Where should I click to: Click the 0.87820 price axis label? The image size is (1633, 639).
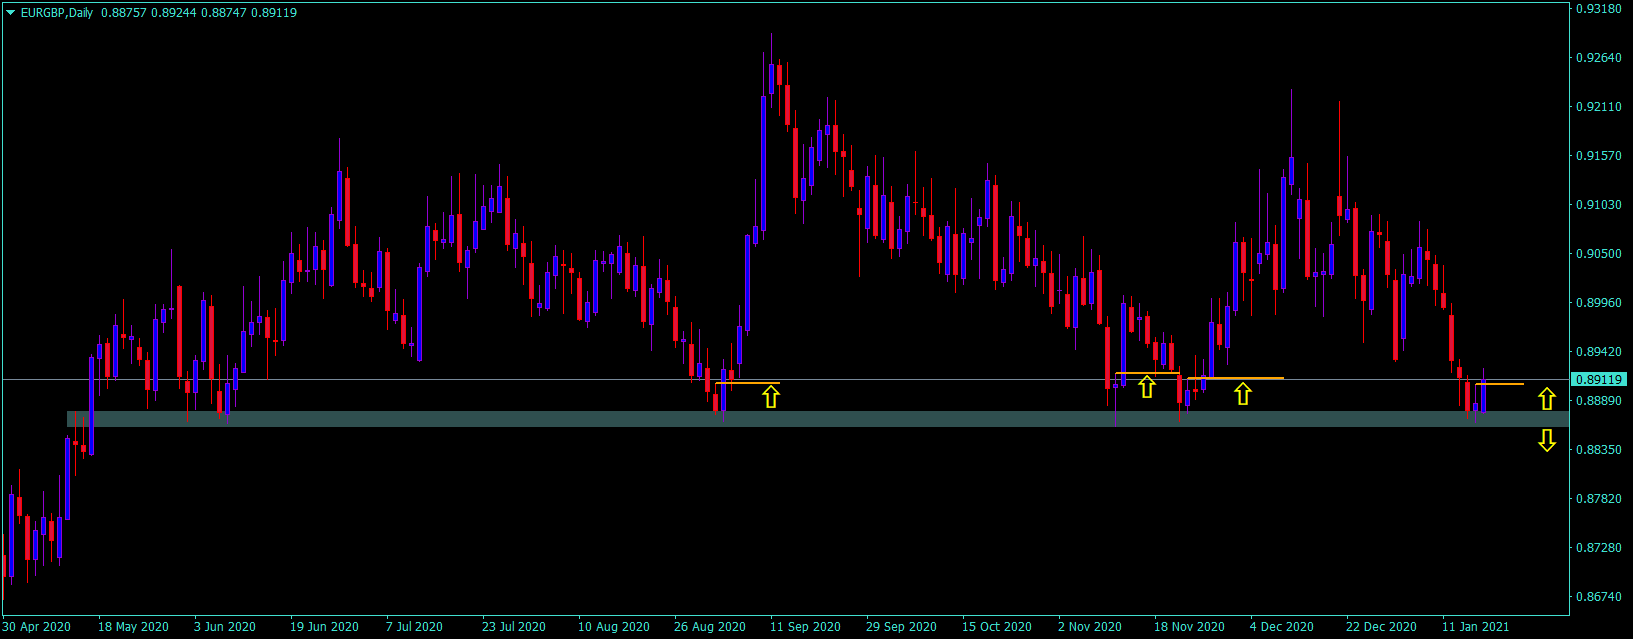[1599, 499]
